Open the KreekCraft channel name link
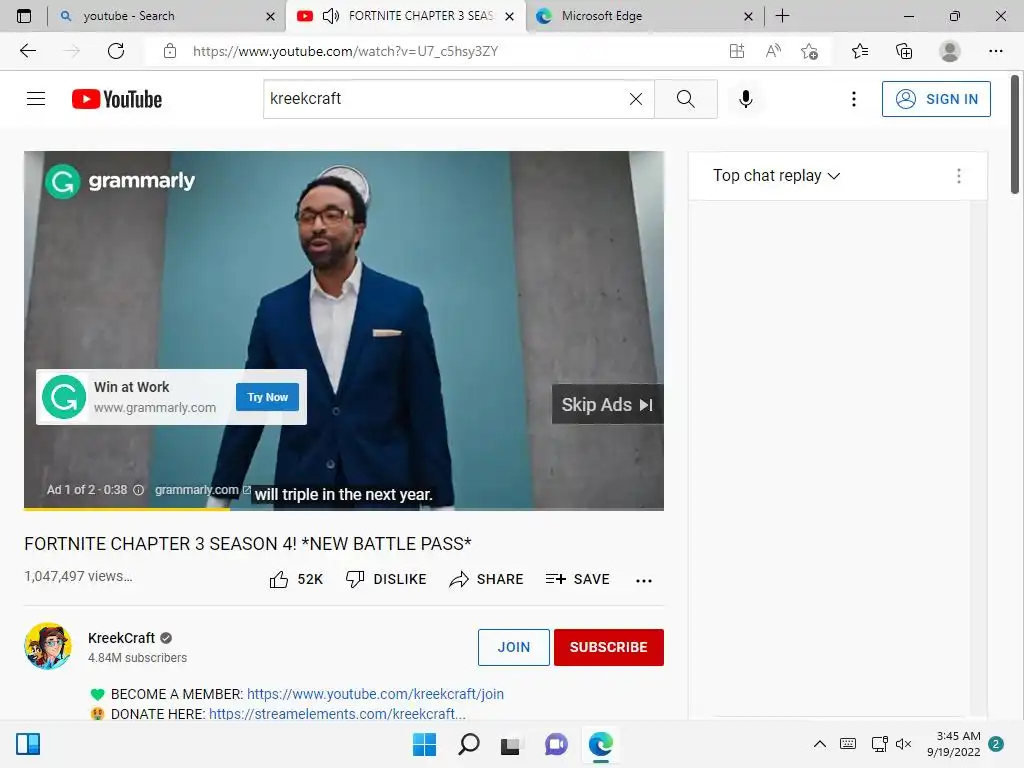Screen dimensions: 1024x768 click(x=121, y=638)
